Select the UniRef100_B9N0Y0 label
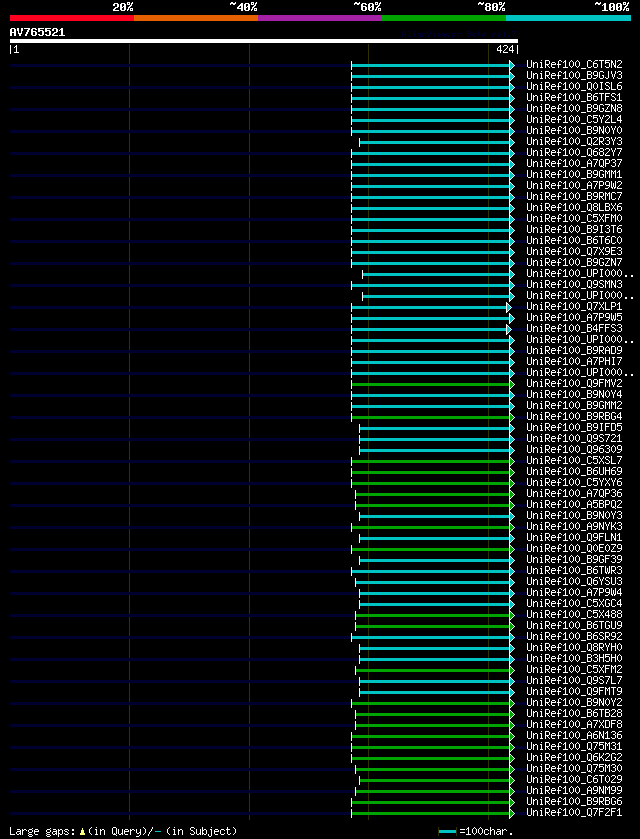This screenshot has width=640, height=839. (x=574, y=131)
